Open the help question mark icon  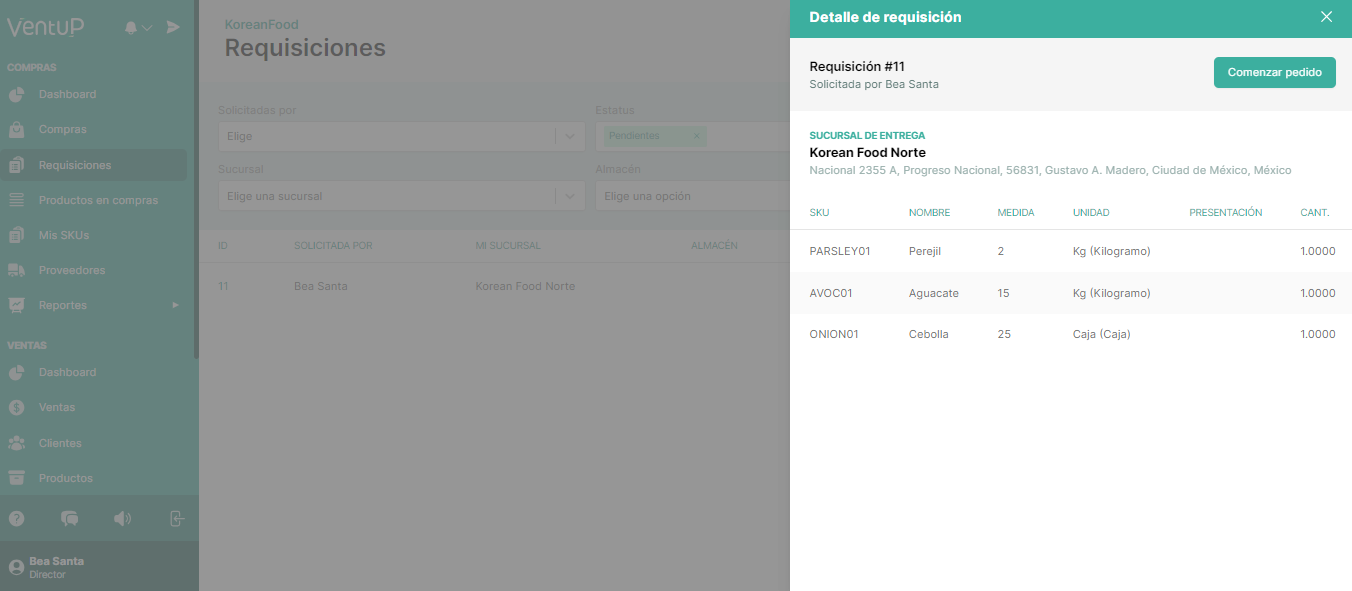click(x=16, y=518)
